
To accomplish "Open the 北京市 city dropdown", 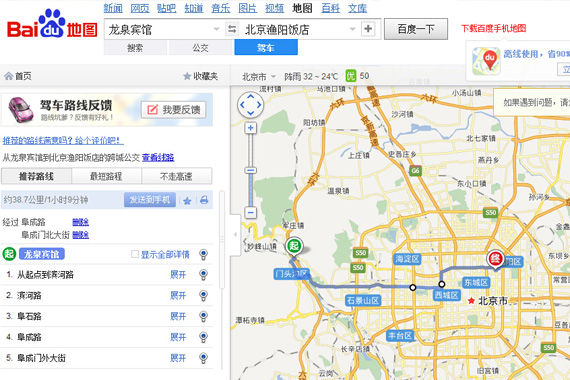I will [259, 76].
